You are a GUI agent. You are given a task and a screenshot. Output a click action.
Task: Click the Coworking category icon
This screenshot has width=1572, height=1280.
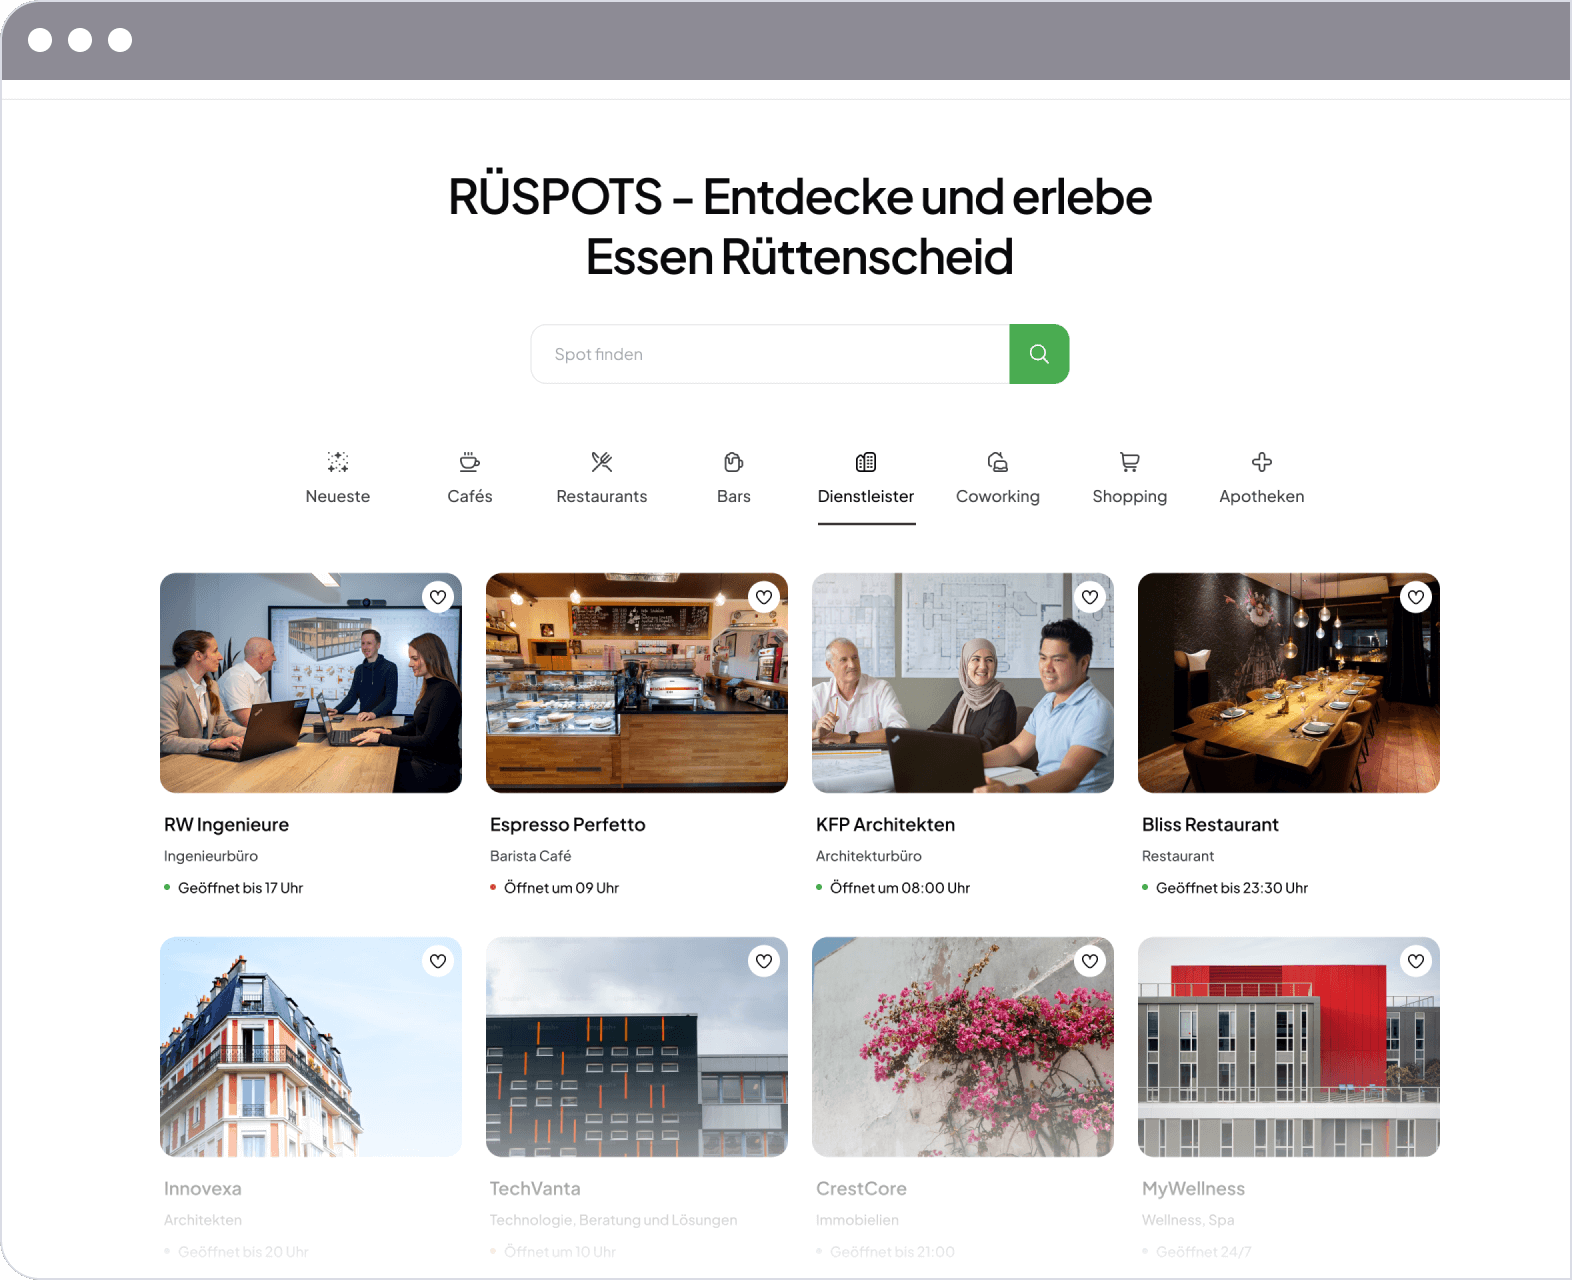click(997, 462)
